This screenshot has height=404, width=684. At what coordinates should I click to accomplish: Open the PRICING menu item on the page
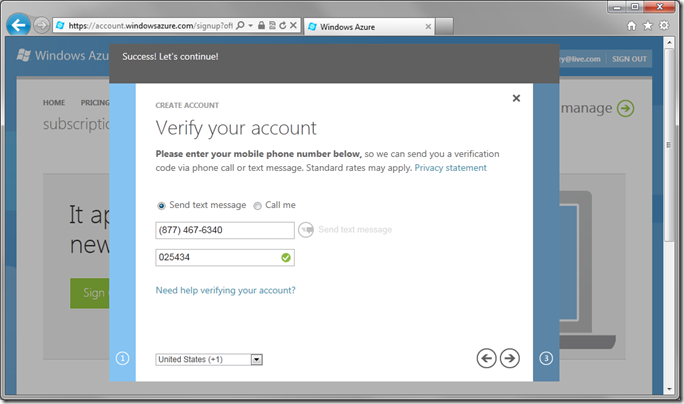pos(95,103)
